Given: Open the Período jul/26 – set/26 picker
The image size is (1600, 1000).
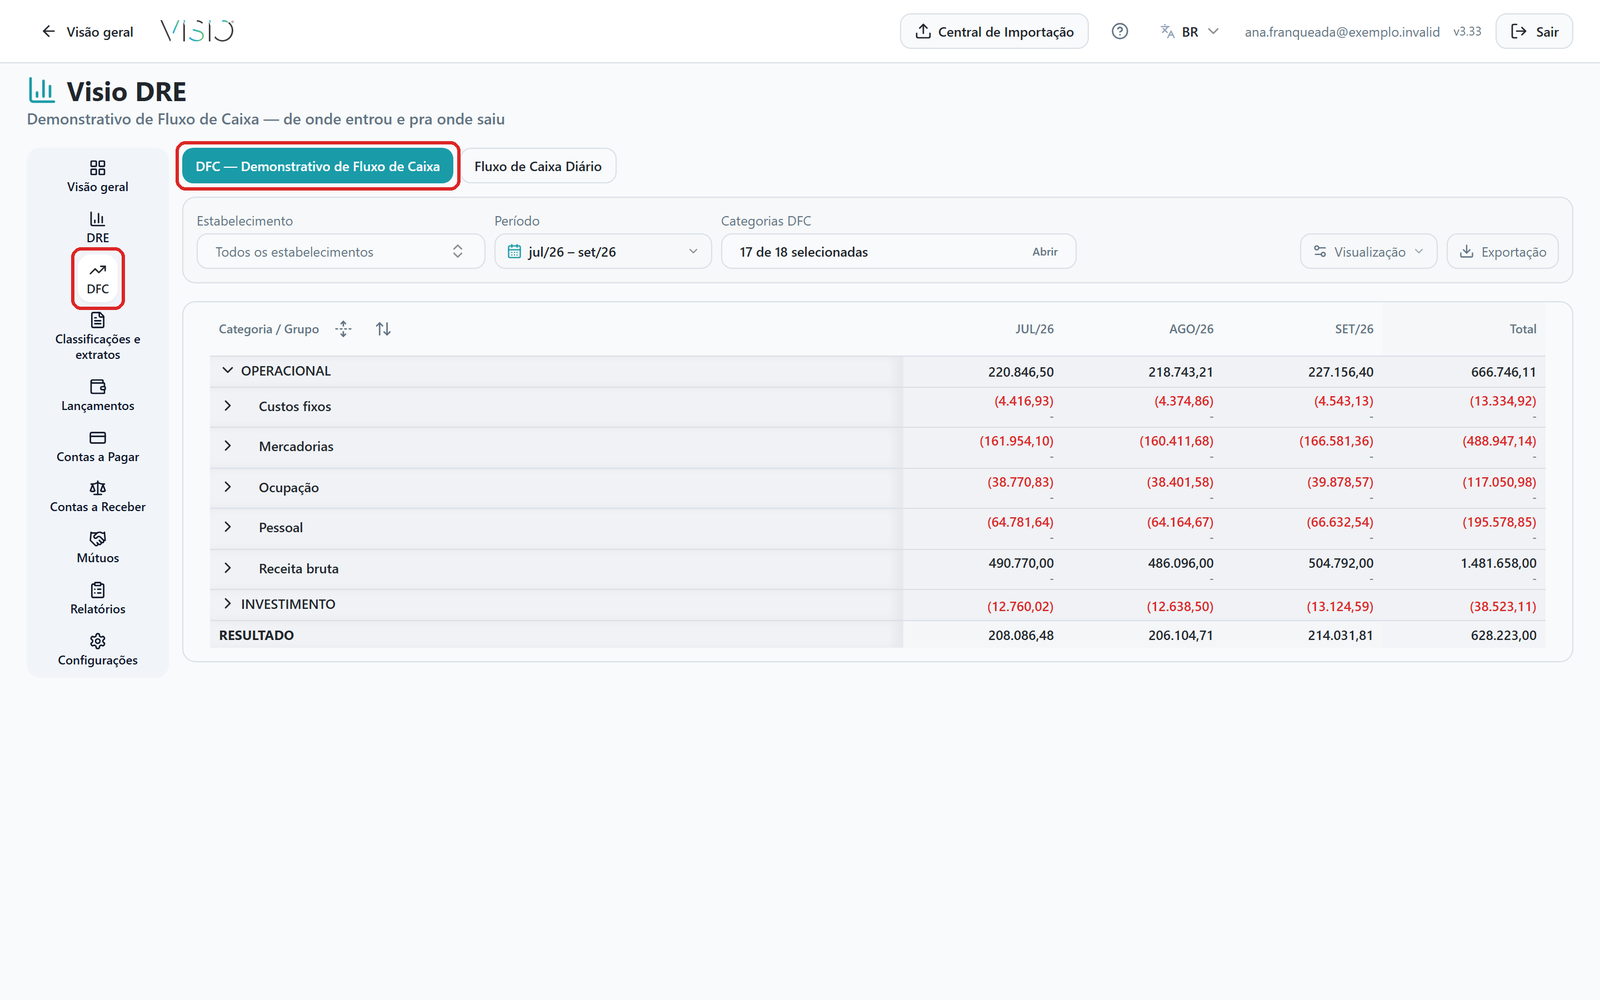Looking at the screenshot, I should pyautogui.click(x=603, y=251).
